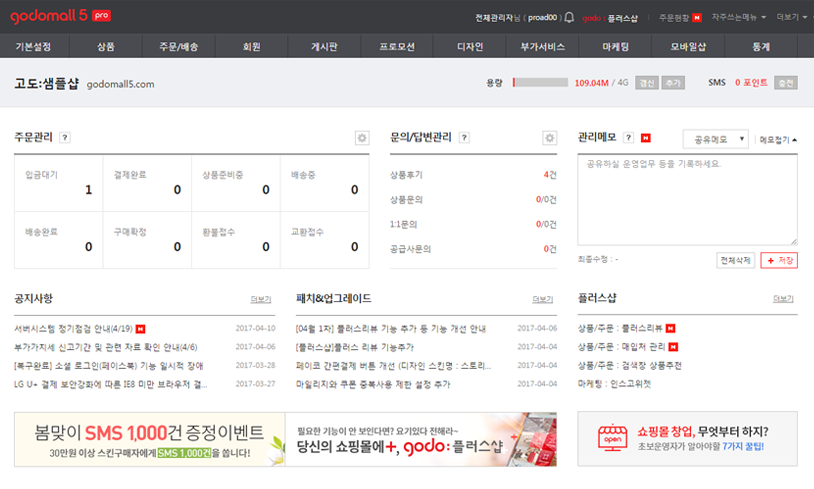Open 플러스샵 item 마케팅 : 인스고위젯

tap(614, 384)
